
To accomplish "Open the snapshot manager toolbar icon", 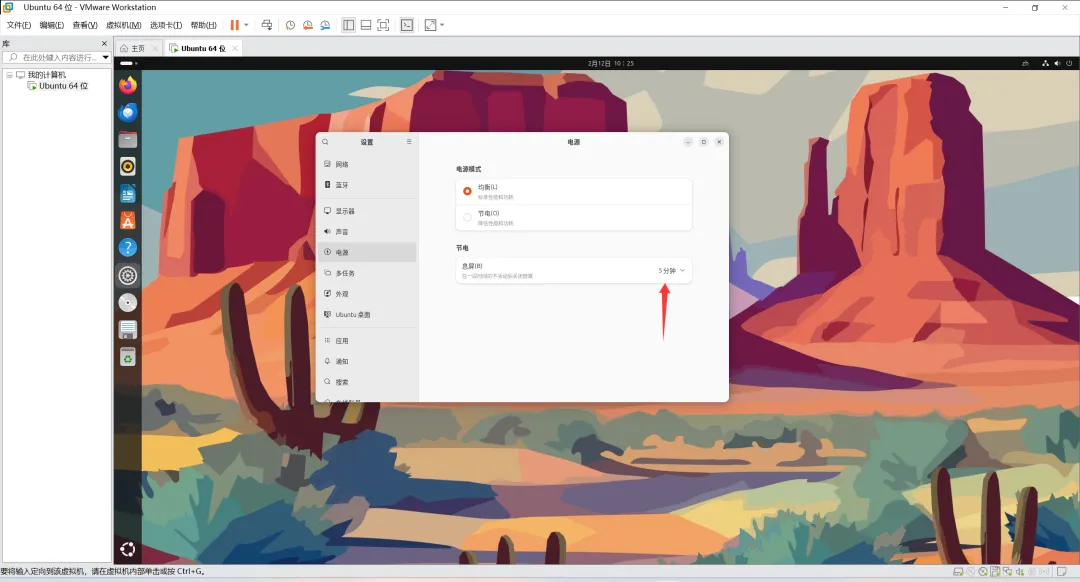I will [x=325, y=25].
